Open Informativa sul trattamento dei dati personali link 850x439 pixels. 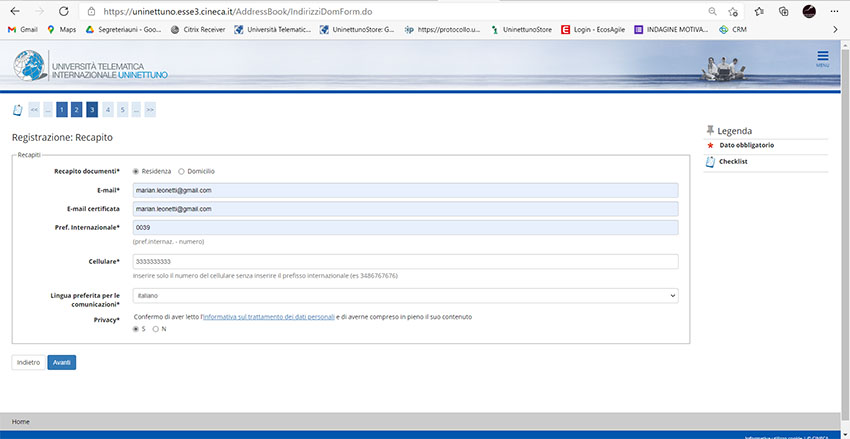pyautogui.click(x=267, y=317)
